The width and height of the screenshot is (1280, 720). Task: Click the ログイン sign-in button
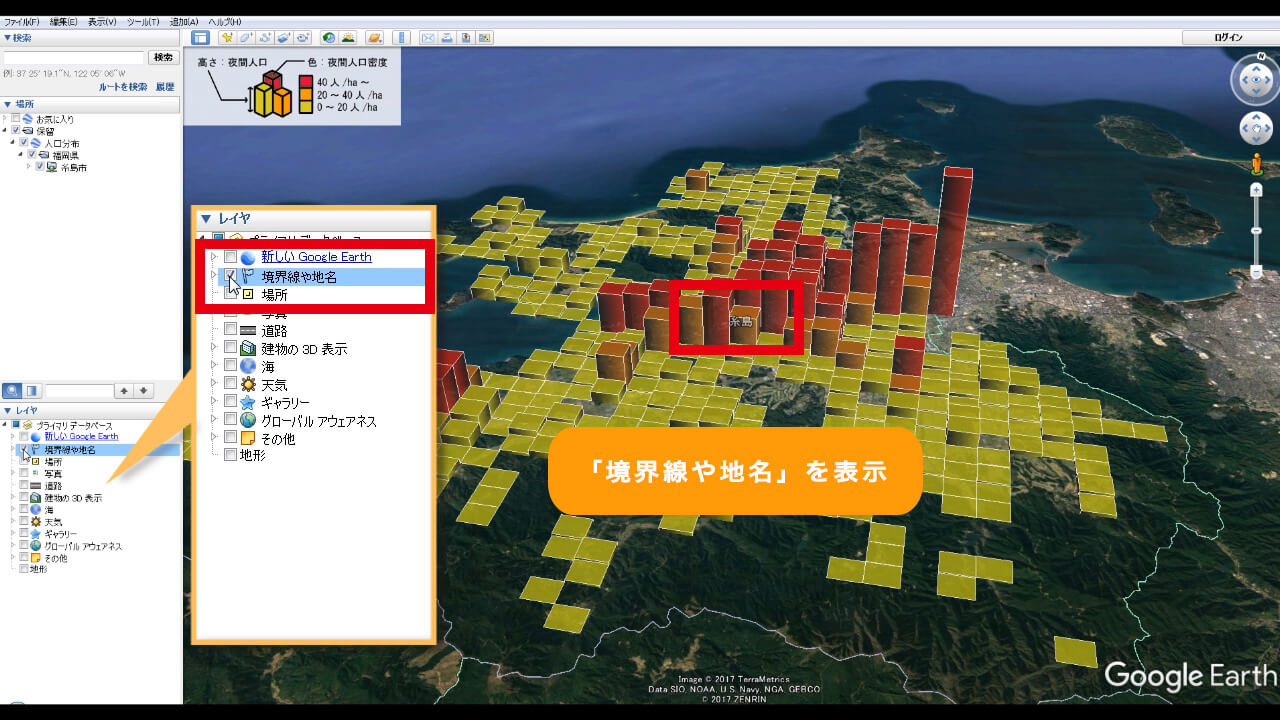click(x=1229, y=38)
